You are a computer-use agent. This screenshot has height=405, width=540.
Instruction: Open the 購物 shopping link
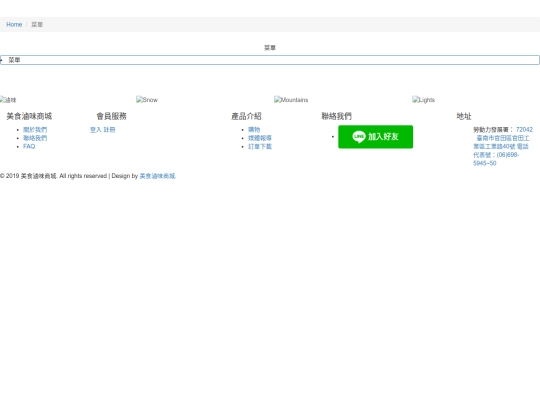click(x=254, y=130)
